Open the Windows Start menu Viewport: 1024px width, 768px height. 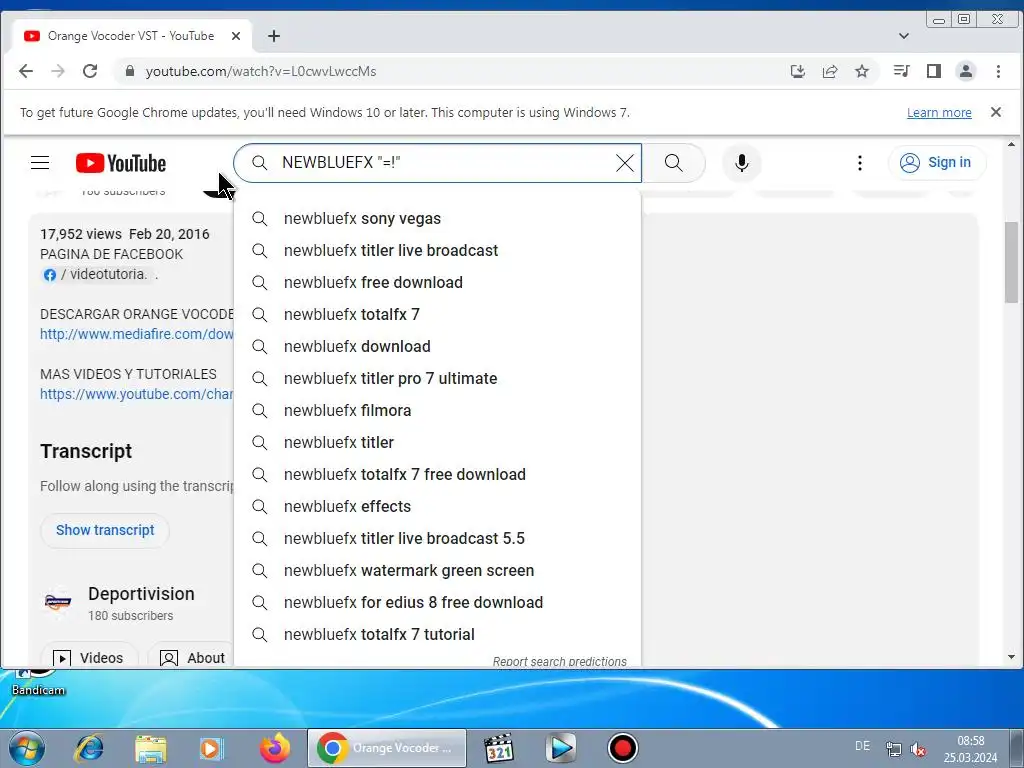click(27, 748)
